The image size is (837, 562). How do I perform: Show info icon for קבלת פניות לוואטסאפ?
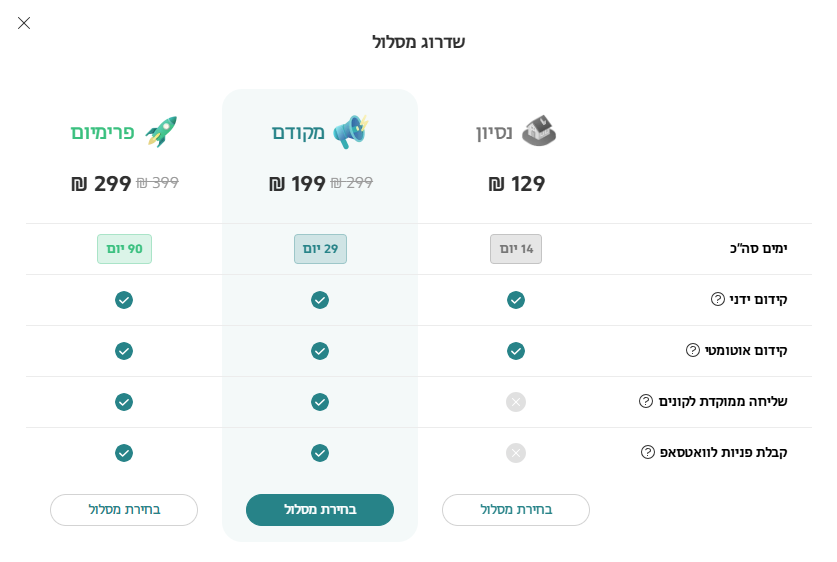click(x=648, y=452)
